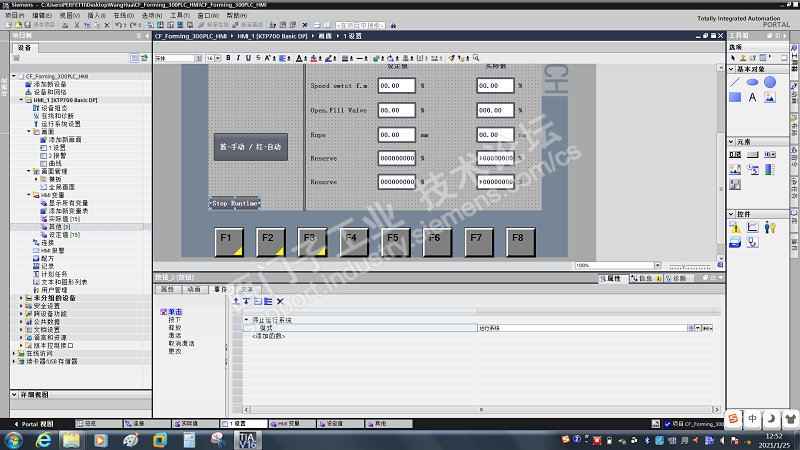This screenshot has height=450, width=800.
Task: Click the Undo icon in main toolbar
Action: coord(118,25)
